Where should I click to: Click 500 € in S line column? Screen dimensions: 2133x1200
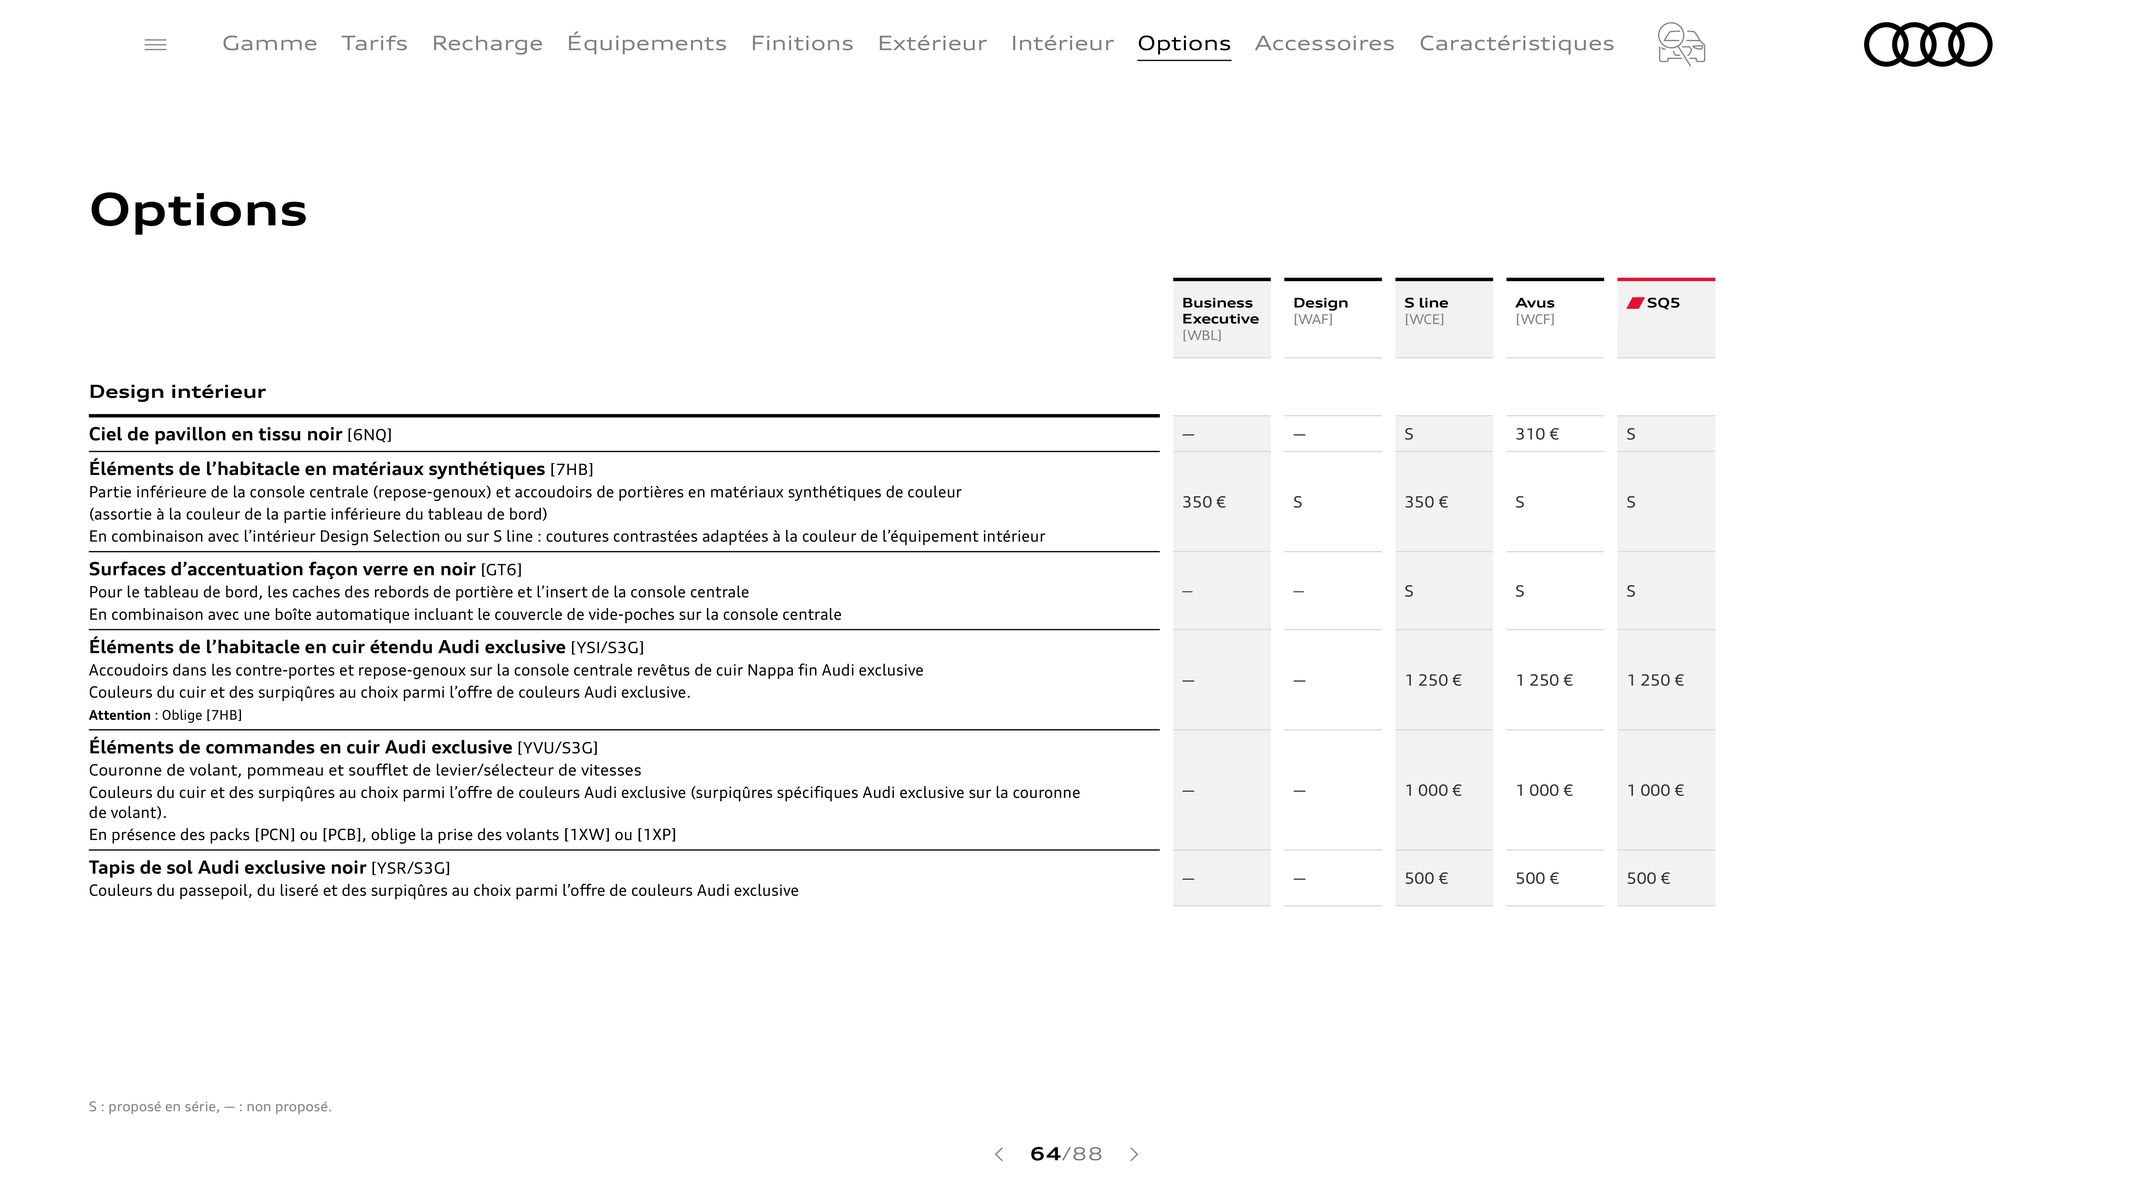(x=1444, y=878)
